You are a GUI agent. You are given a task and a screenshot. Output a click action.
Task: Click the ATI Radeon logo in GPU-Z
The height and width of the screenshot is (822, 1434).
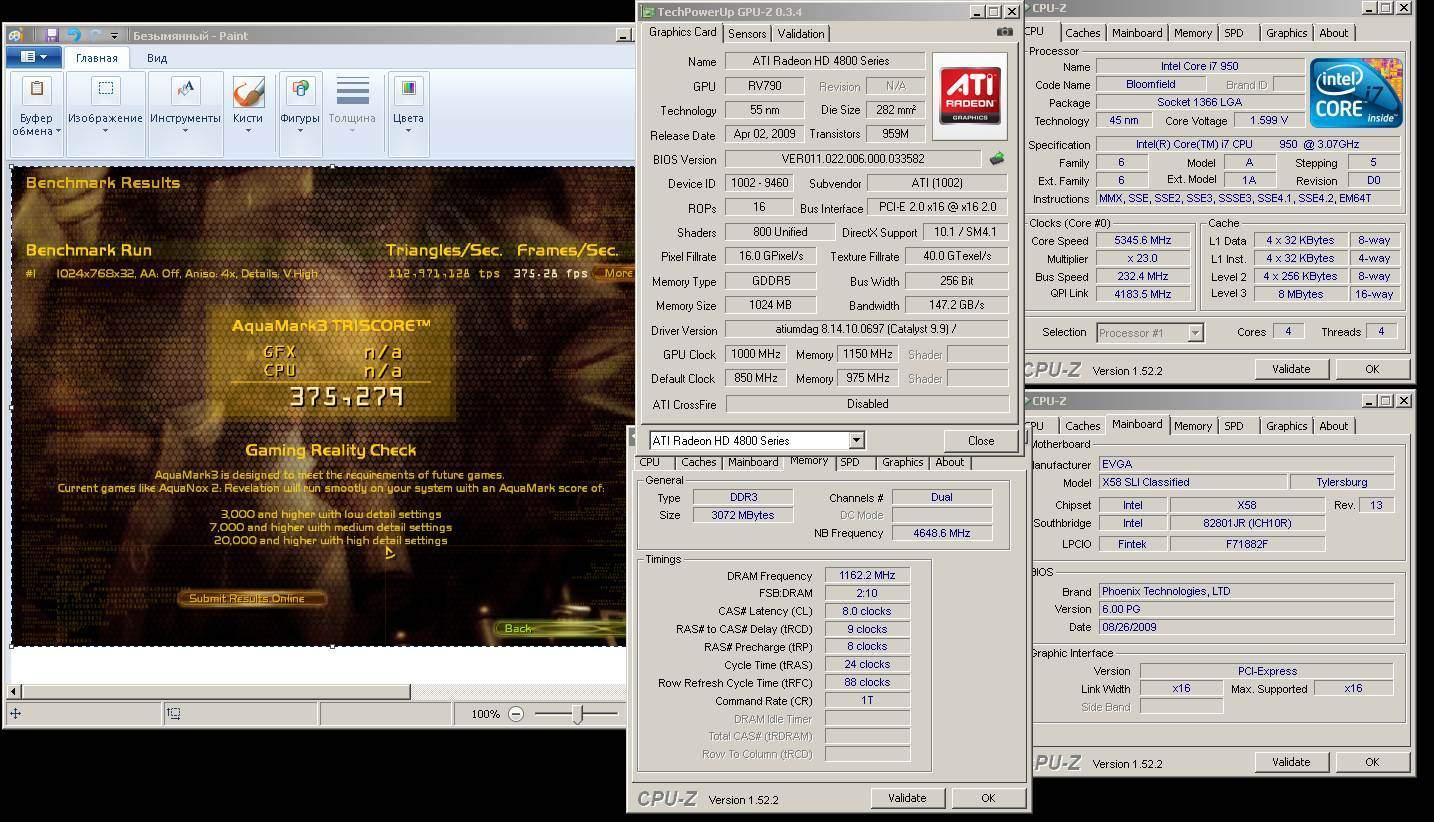pyautogui.click(x=968, y=96)
